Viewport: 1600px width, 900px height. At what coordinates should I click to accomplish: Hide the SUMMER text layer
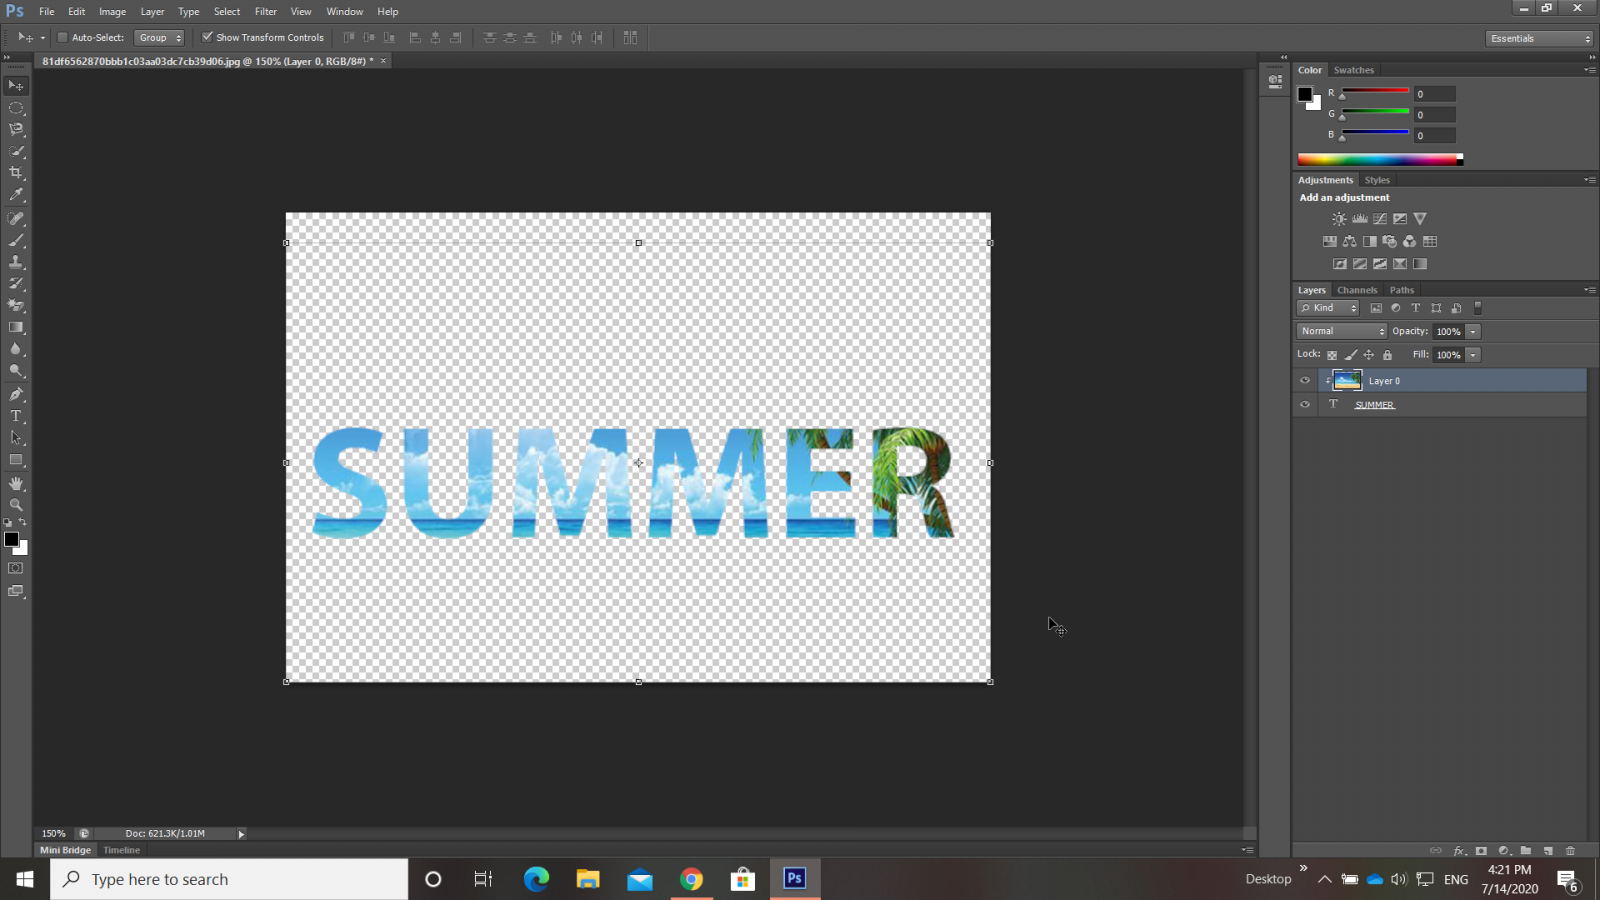(1305, 405)
